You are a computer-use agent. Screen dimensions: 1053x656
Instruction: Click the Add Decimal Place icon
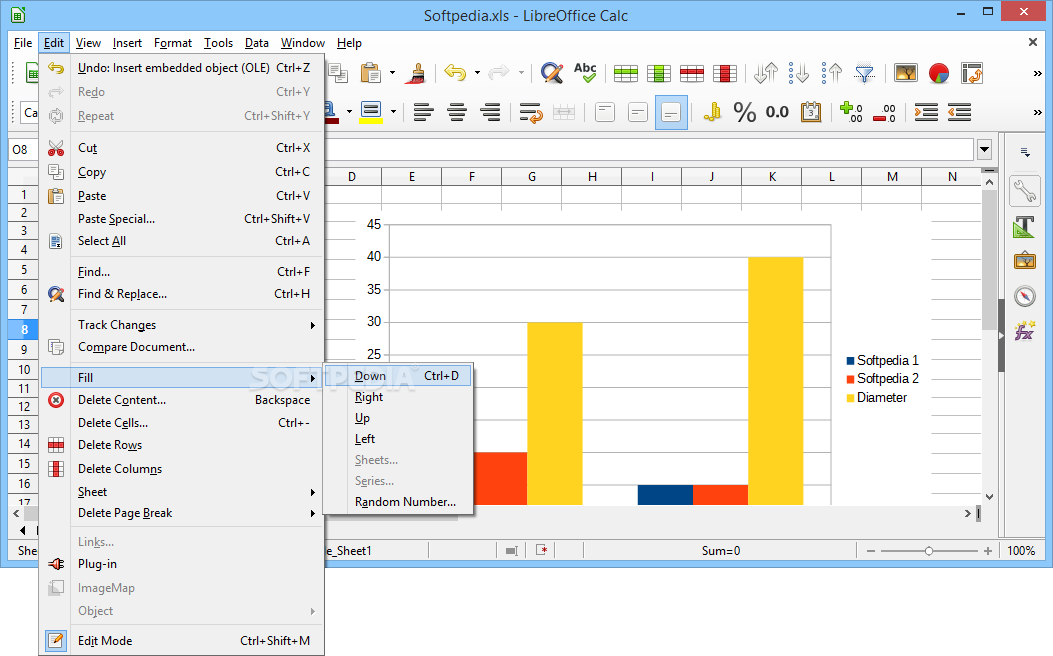(851, 112)
